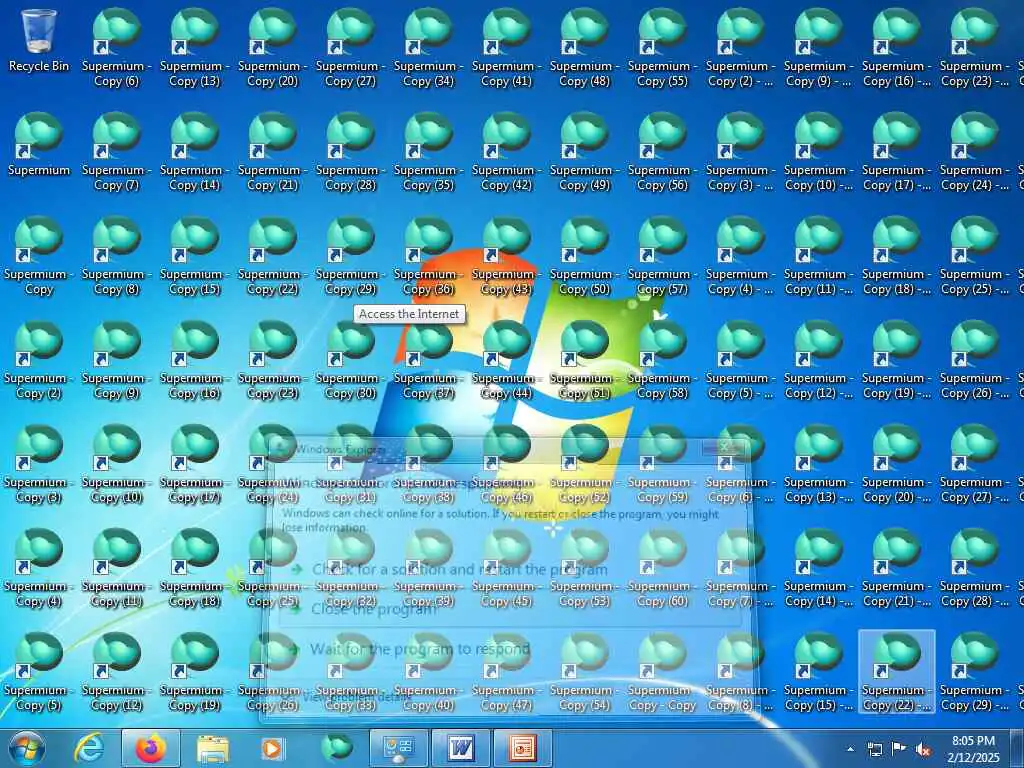Screen dimensions: 1024x768
Task: Select the Supermium - Copy (41) shortcut
Action: pyautogui.click(x=507, y=47)
